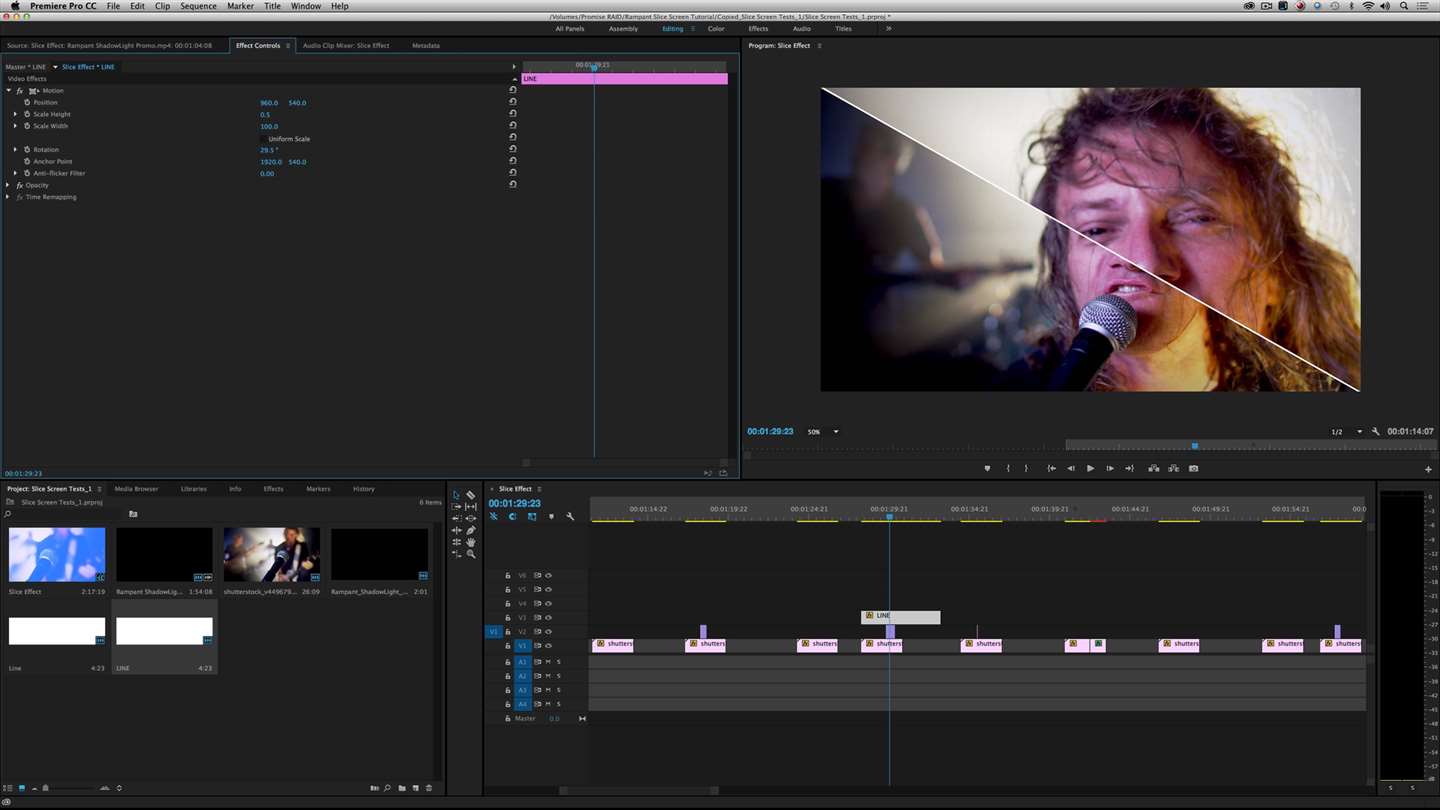Open the Sequence menu
This screenshot has width=1440, height=810.
[x=198, y=6]
